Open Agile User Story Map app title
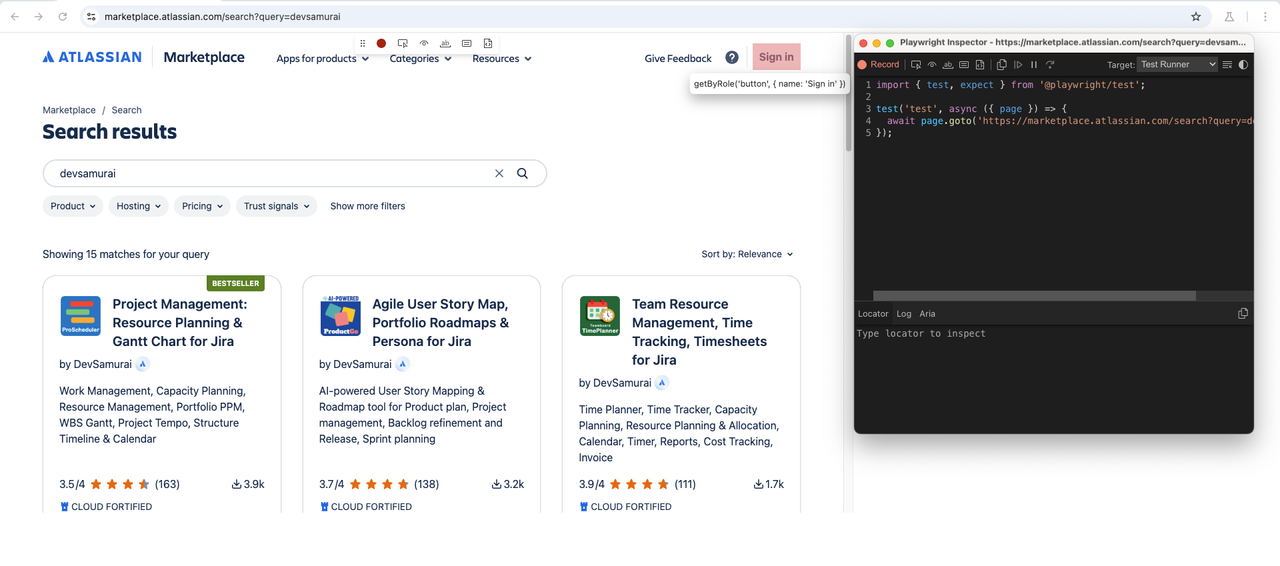 (441, 322)
